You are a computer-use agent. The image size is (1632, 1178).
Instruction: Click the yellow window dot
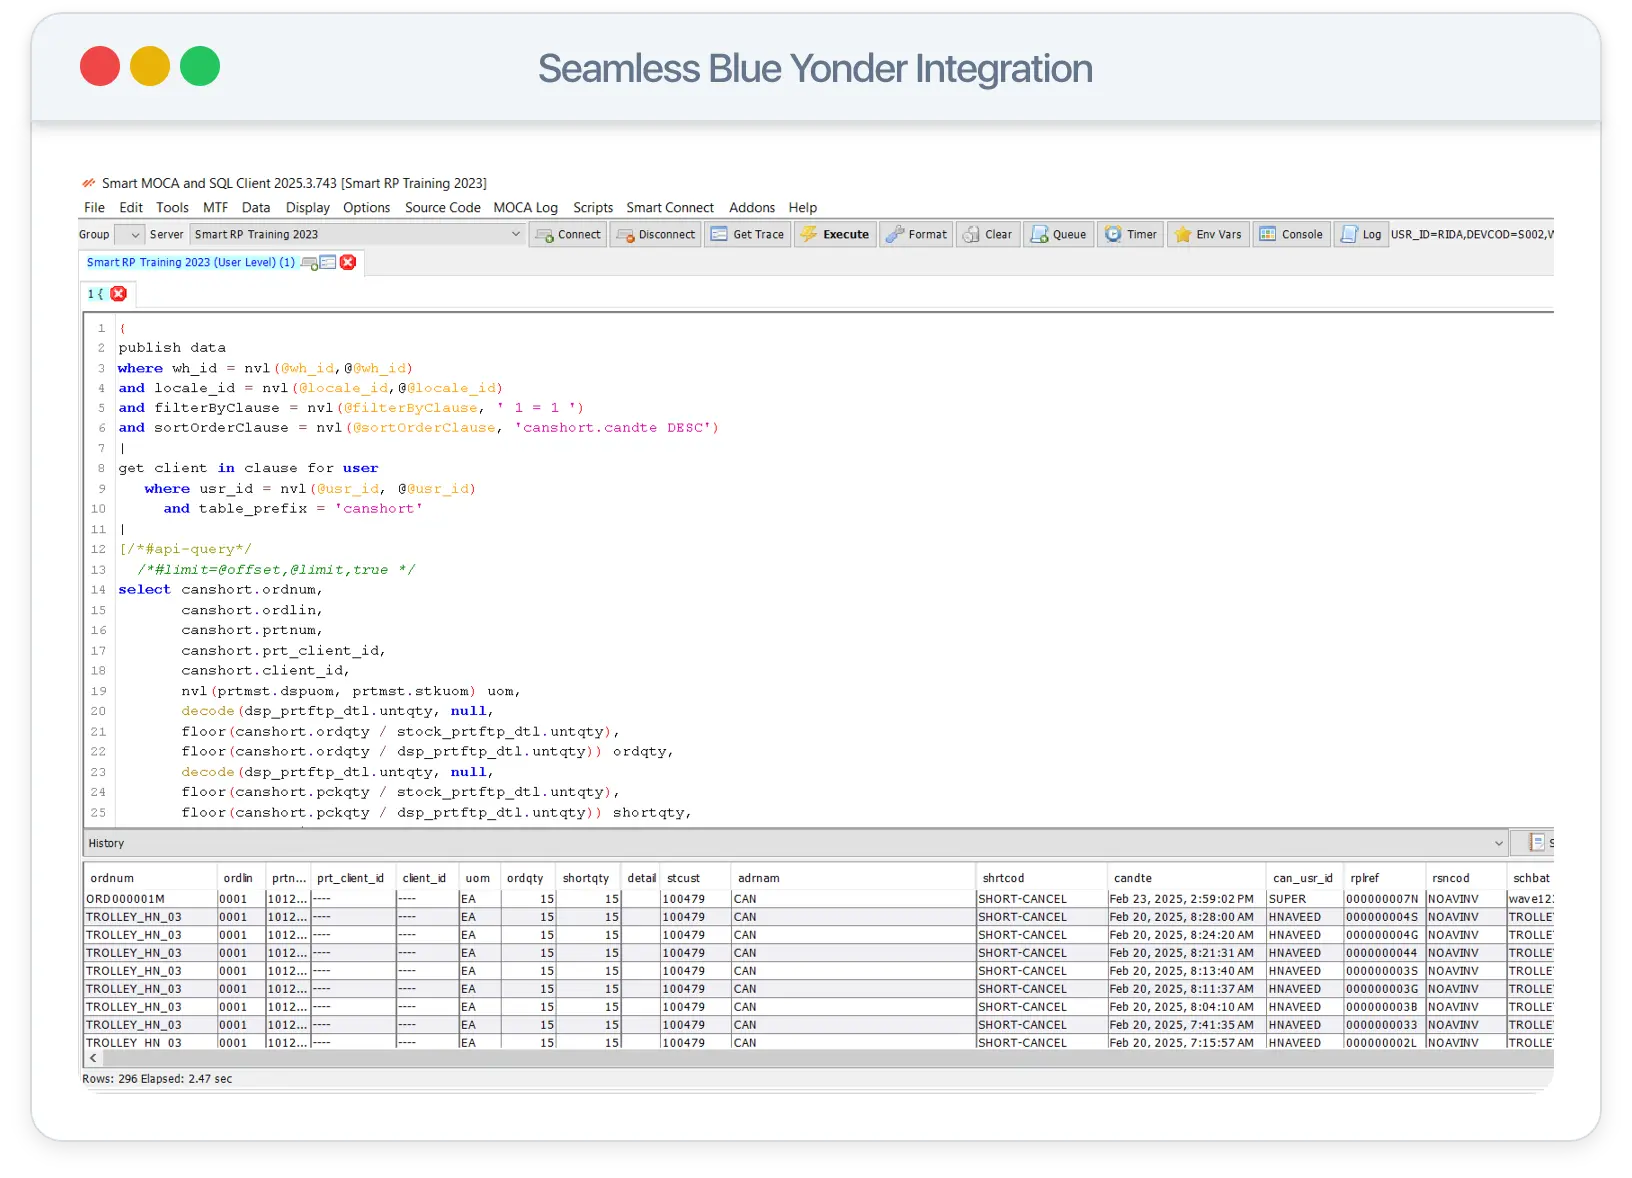[x=150, y=66]
